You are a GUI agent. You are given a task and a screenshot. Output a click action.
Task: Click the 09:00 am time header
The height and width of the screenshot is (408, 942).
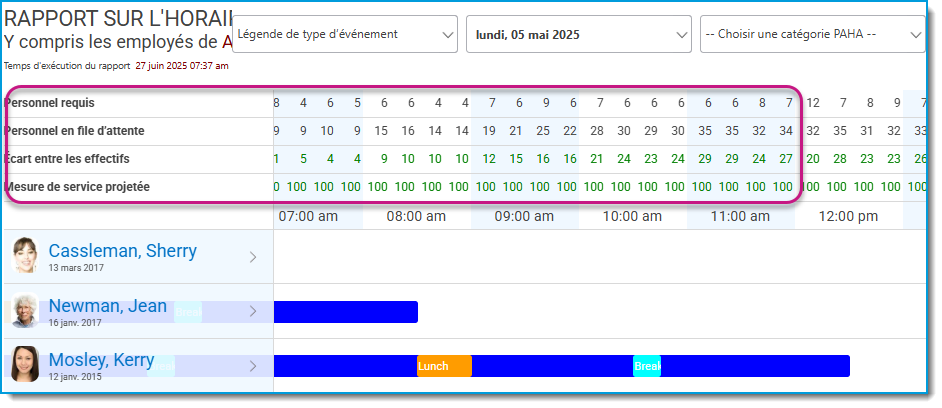click(524, 216)
